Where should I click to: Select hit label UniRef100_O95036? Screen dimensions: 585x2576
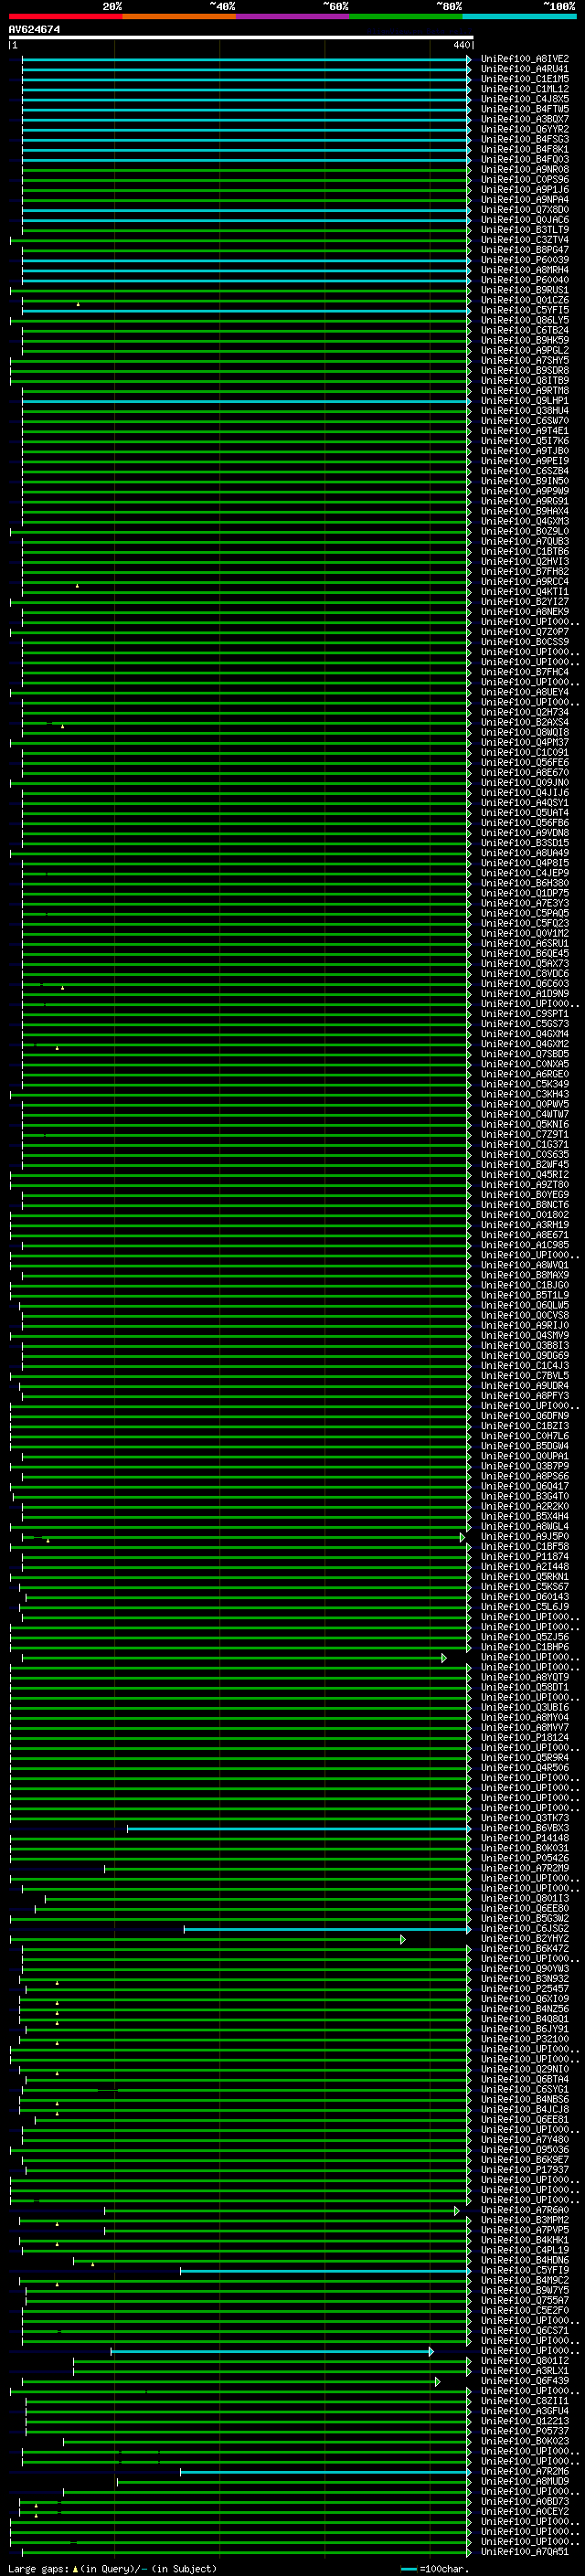point(525,2149)
